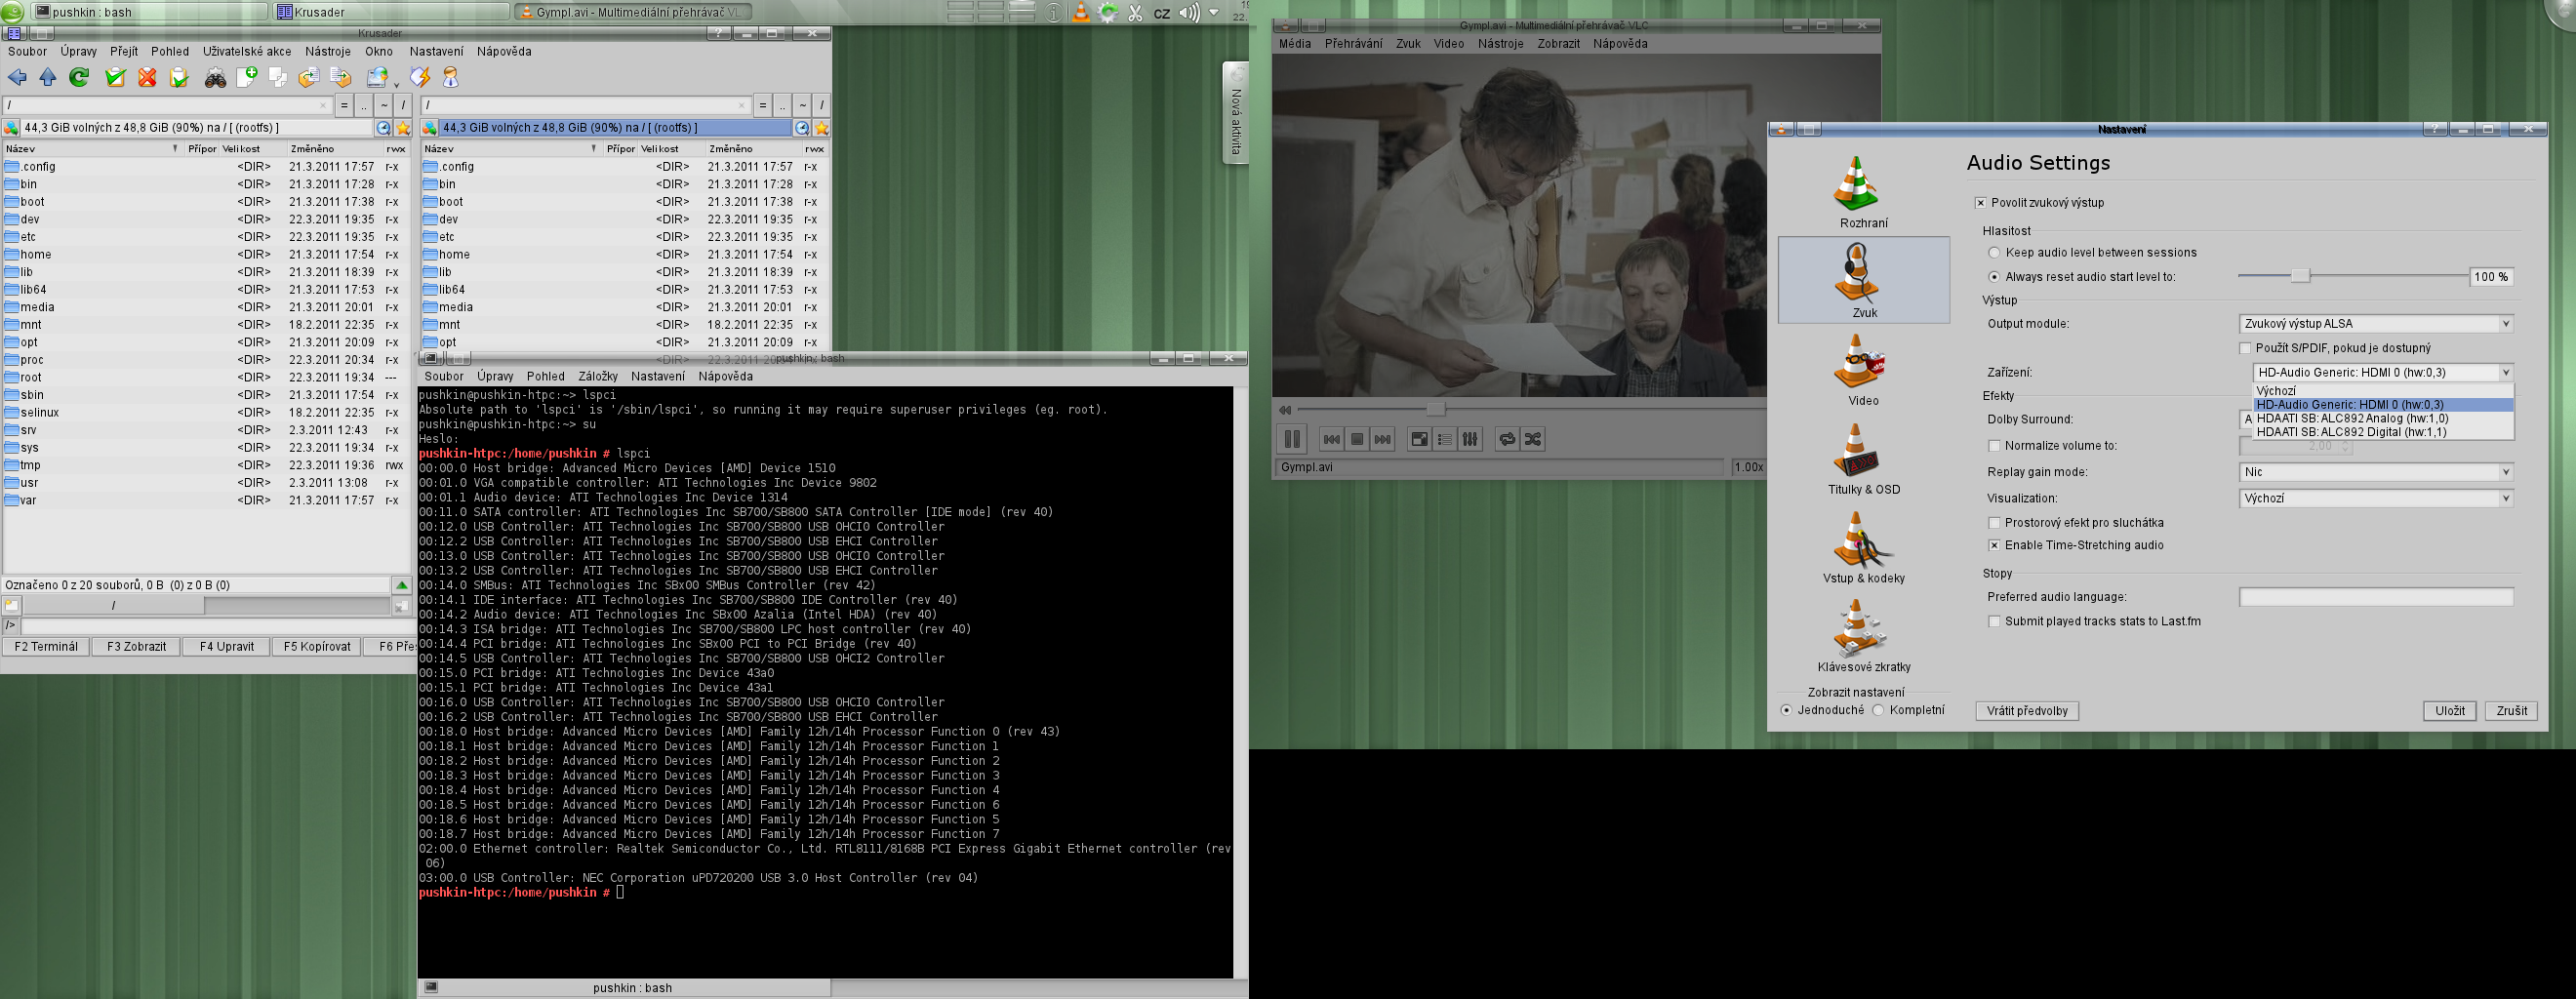Enable Normalize volume to checkbox

click(1994, 446)
